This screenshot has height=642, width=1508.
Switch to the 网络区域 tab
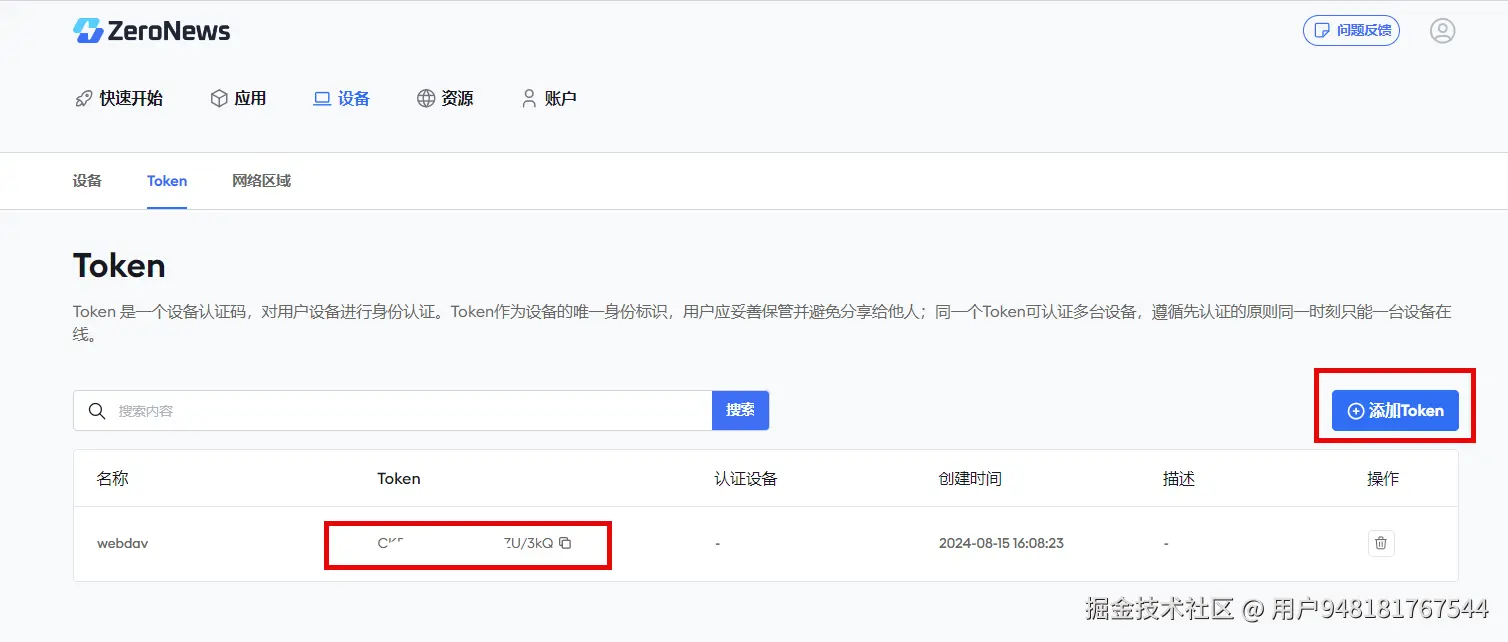261,181
